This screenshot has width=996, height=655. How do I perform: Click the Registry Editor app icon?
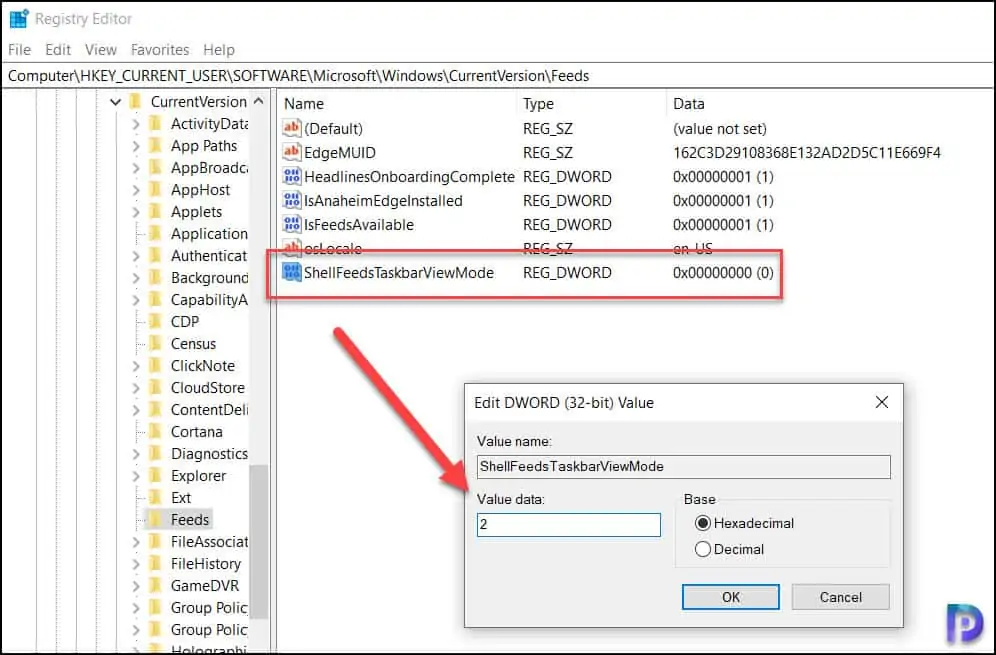coord(19,19)
